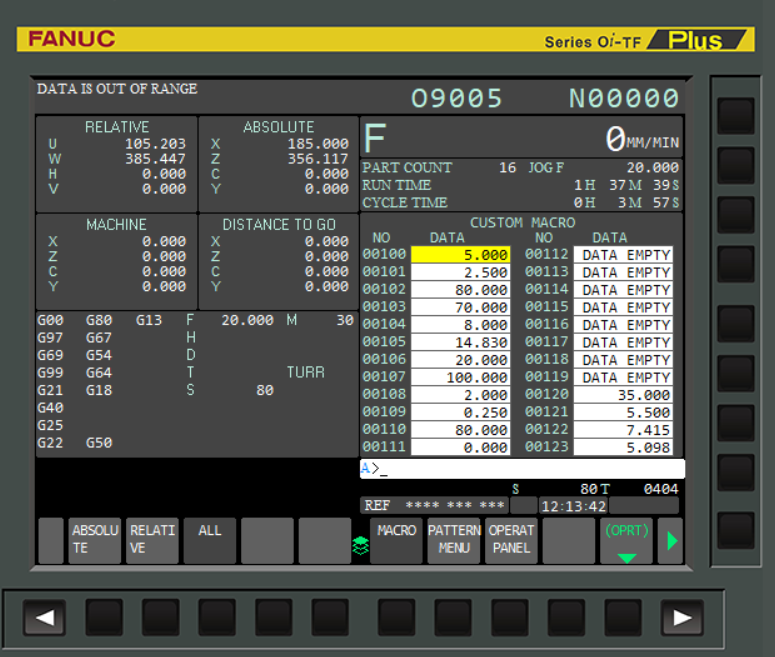Click the ALL soft key
Viewport: 775px width, 657px height.
click(210, 540)
